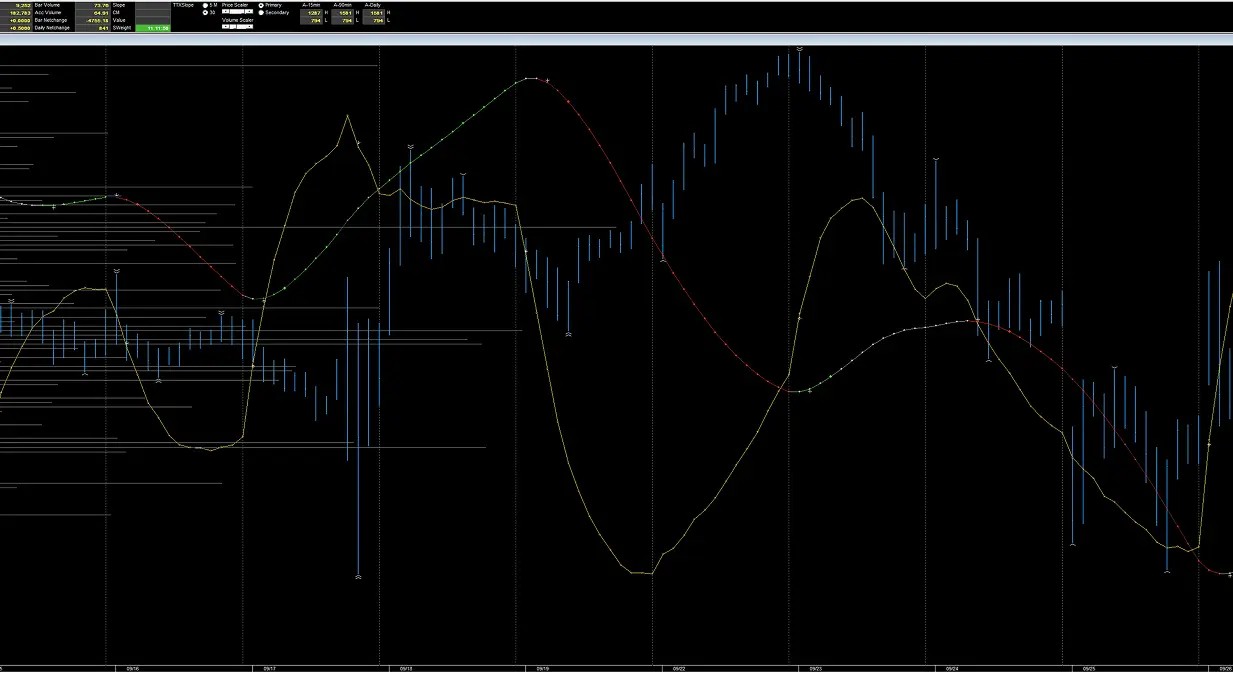
Task: Click the Price Scaler left arrow
Action: (x=226, y=12)
